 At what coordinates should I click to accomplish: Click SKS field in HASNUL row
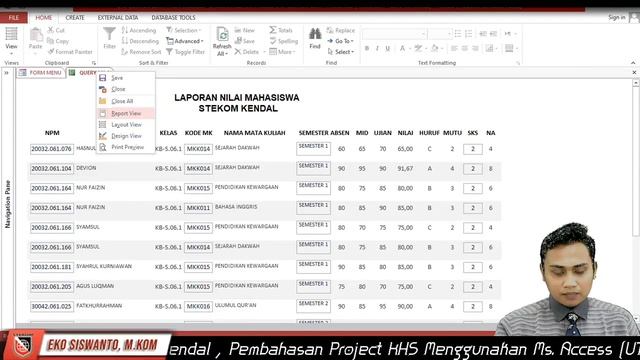pos(473,149)
